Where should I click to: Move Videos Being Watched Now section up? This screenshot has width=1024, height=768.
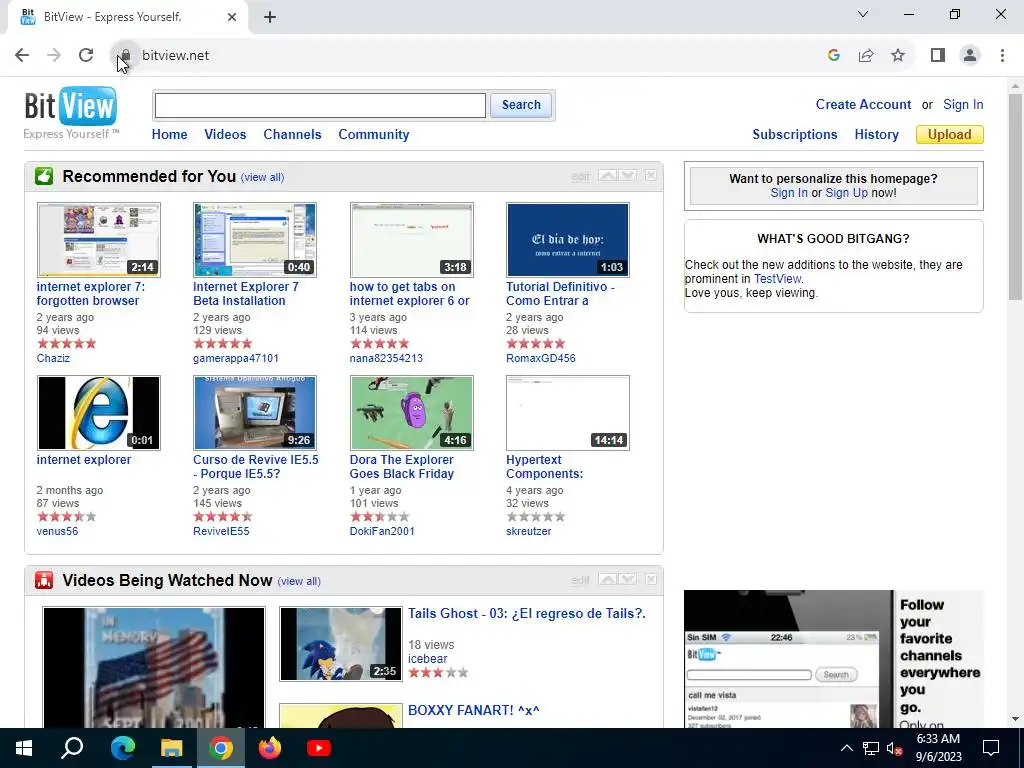tap(607, 579)
